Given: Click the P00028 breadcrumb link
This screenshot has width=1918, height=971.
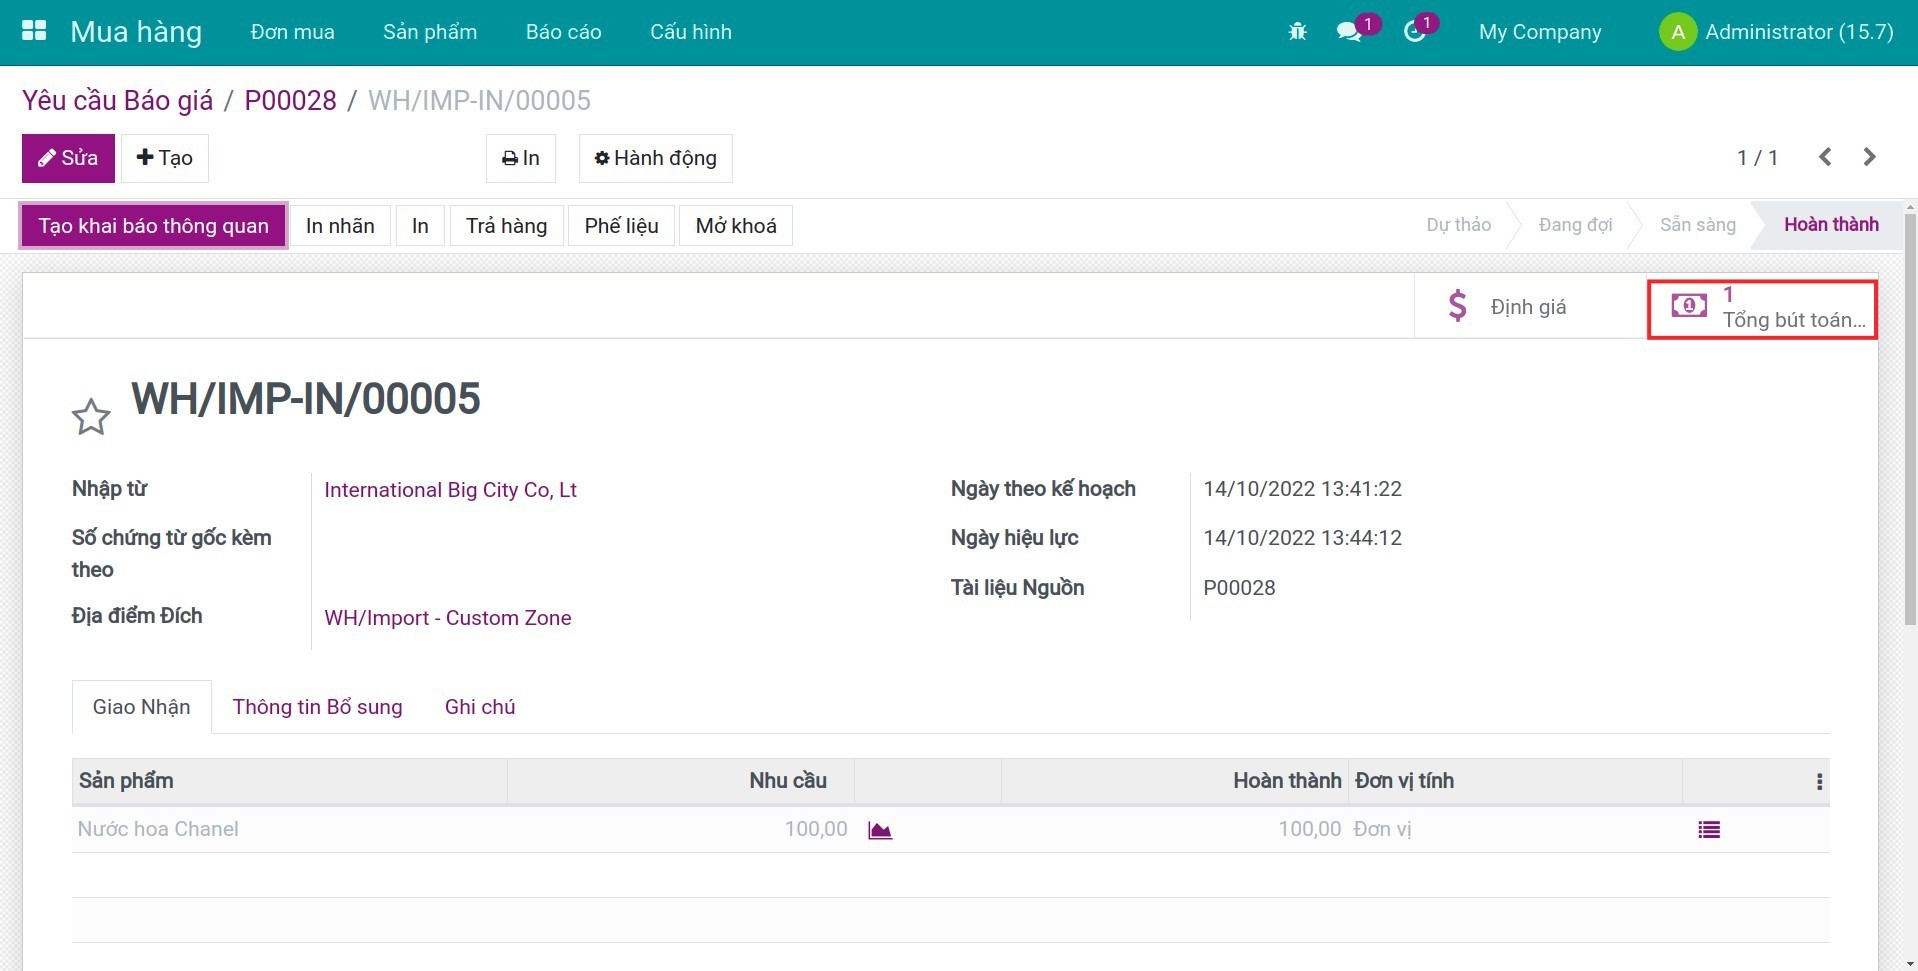Looking at the screenshot, I should 290,101.
